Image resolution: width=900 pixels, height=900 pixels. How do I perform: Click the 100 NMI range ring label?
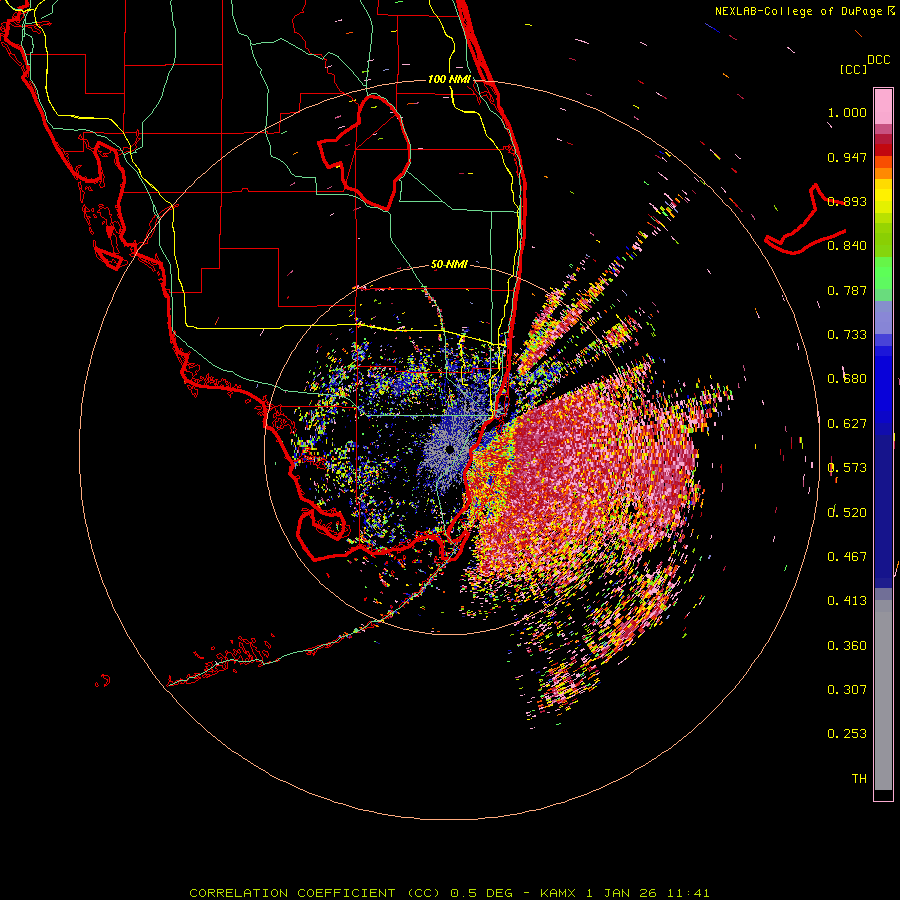[449, 79]
